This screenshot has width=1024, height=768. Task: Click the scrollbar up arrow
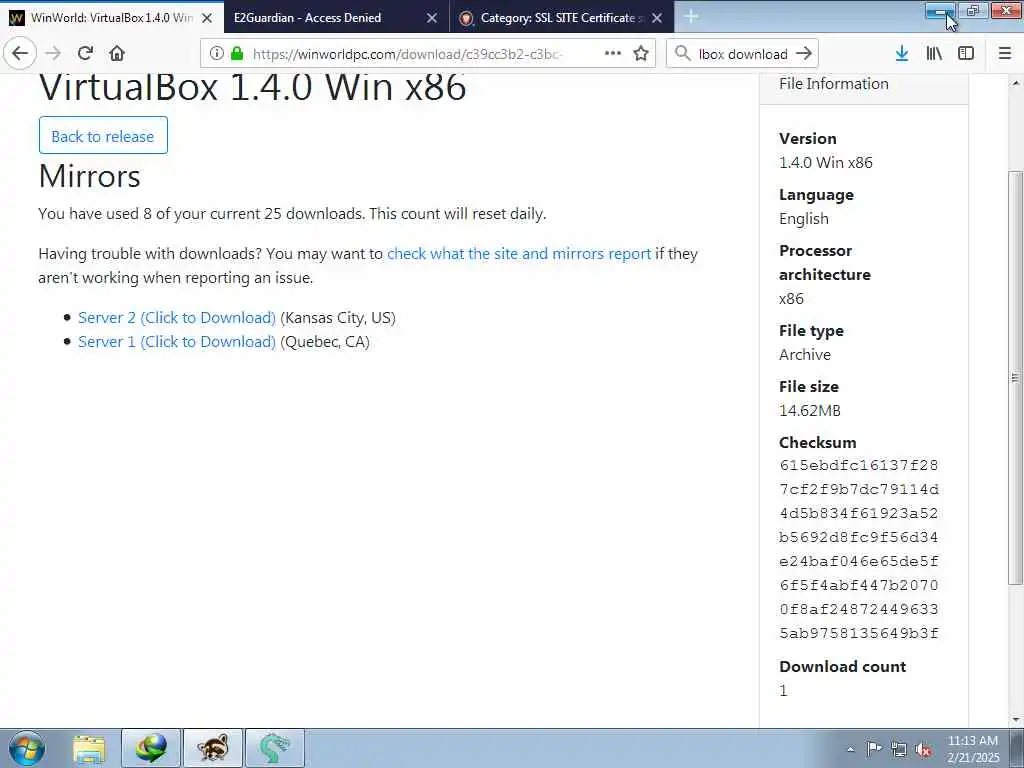point(1015,84)
